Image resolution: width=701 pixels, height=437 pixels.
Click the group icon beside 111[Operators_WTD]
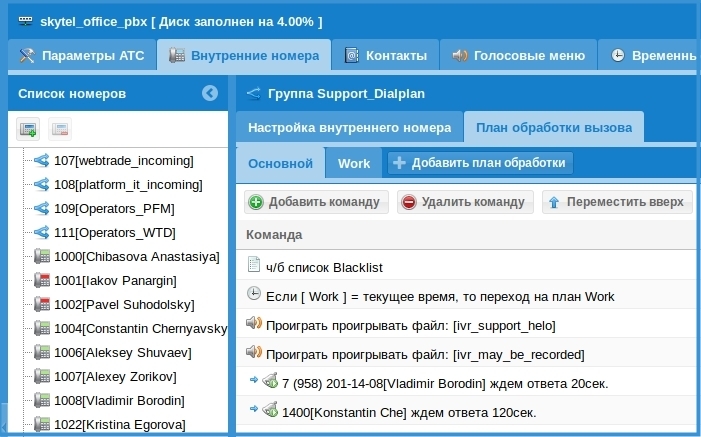coord(42,232)
